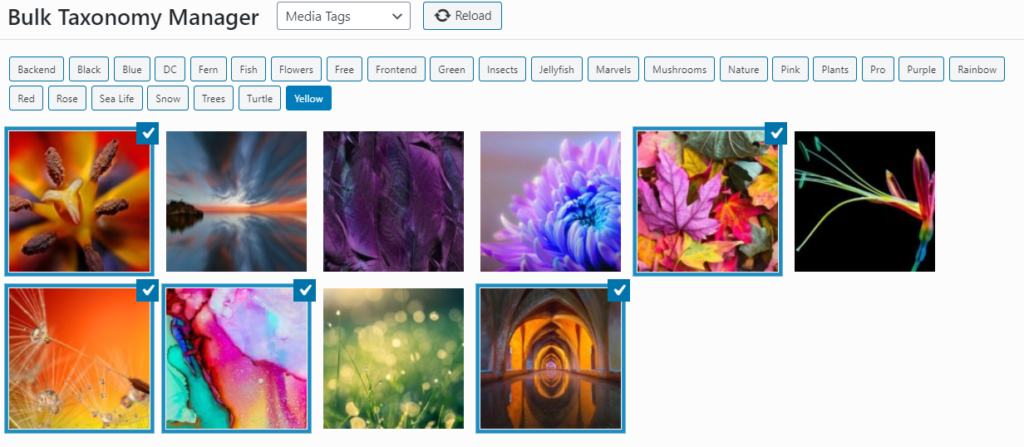
Task: Select the Flowers tag
Action: (296, 69)
